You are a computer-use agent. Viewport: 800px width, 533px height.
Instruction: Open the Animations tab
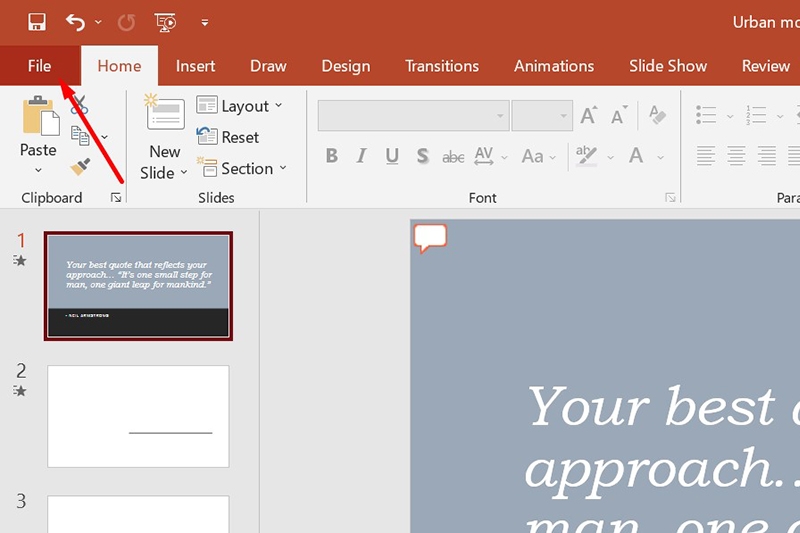point(554,66)
